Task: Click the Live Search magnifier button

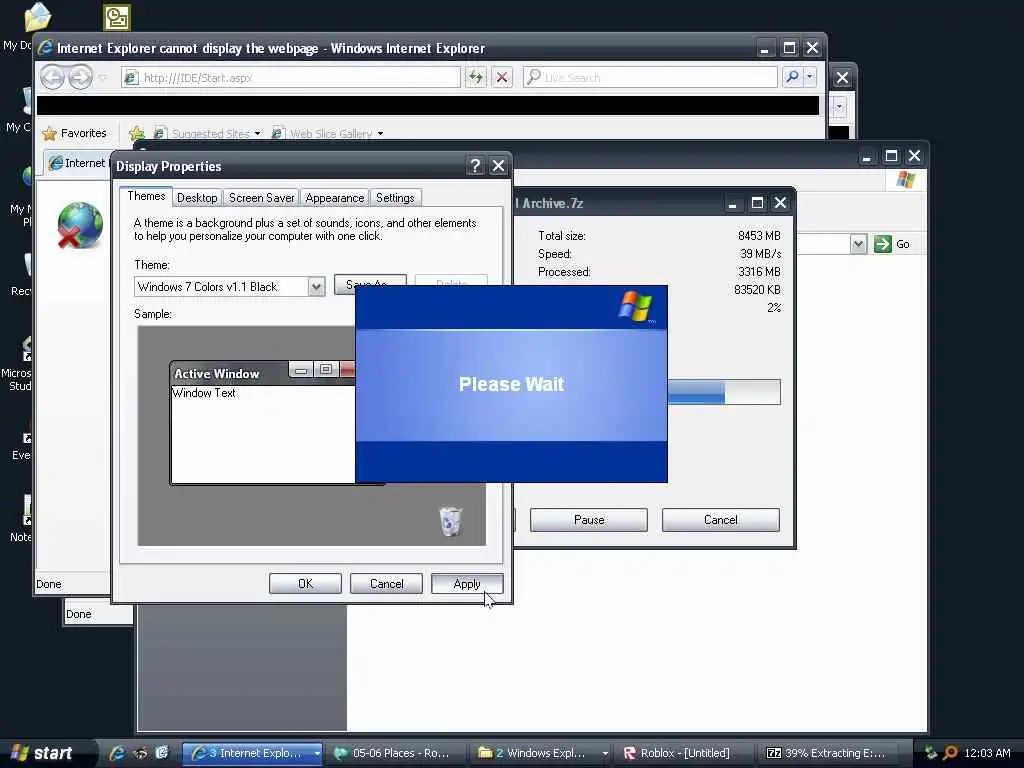Action: click(792, 77)
